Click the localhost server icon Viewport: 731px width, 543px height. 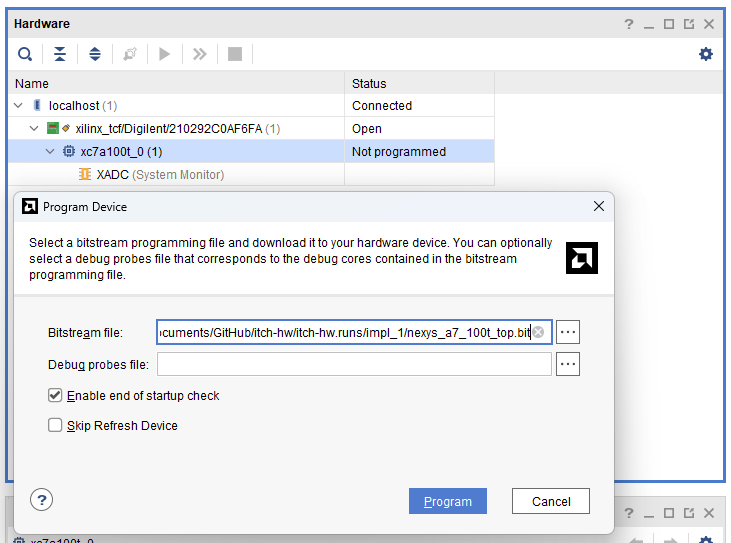pos(37,105)
